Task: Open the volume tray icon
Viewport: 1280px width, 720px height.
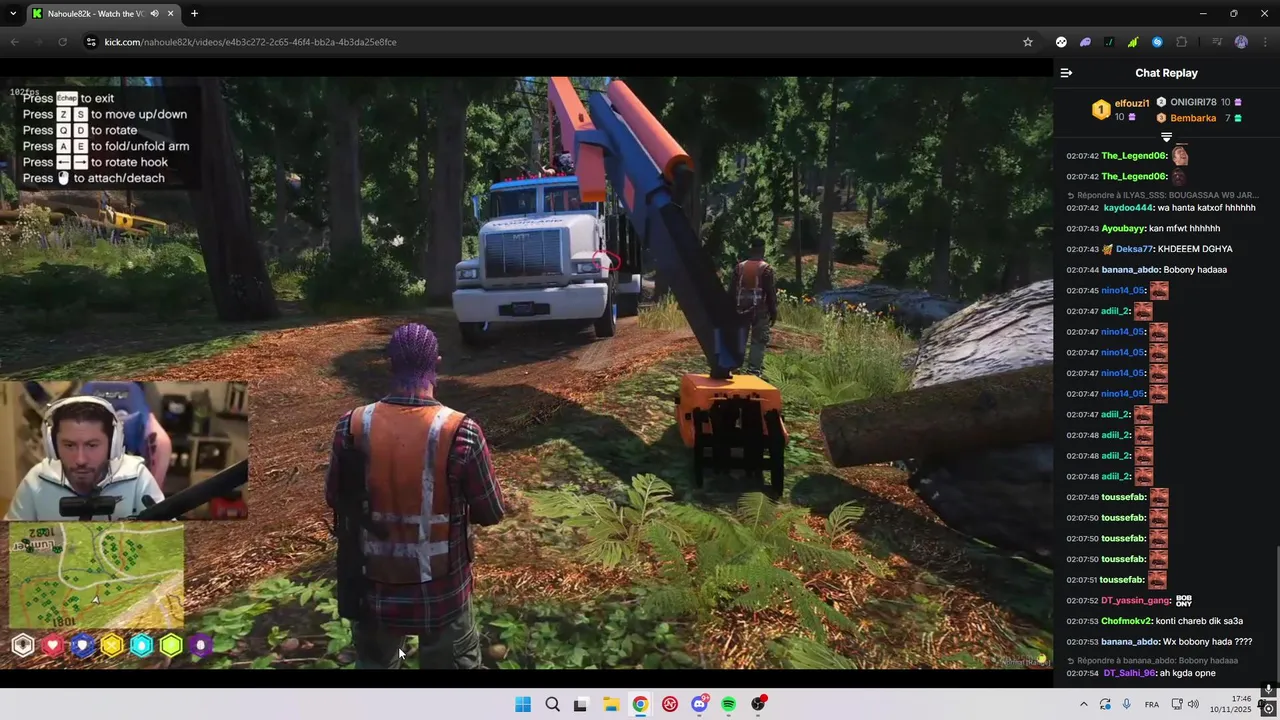Action: pyautogui.click(x=1193, y=704)
